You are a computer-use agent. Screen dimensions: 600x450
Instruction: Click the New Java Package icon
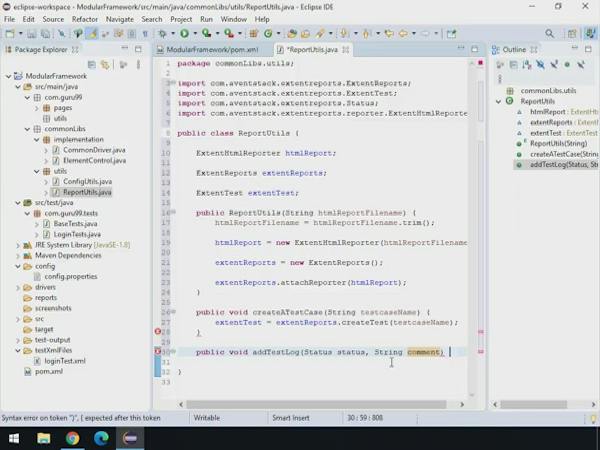(253, 34)
